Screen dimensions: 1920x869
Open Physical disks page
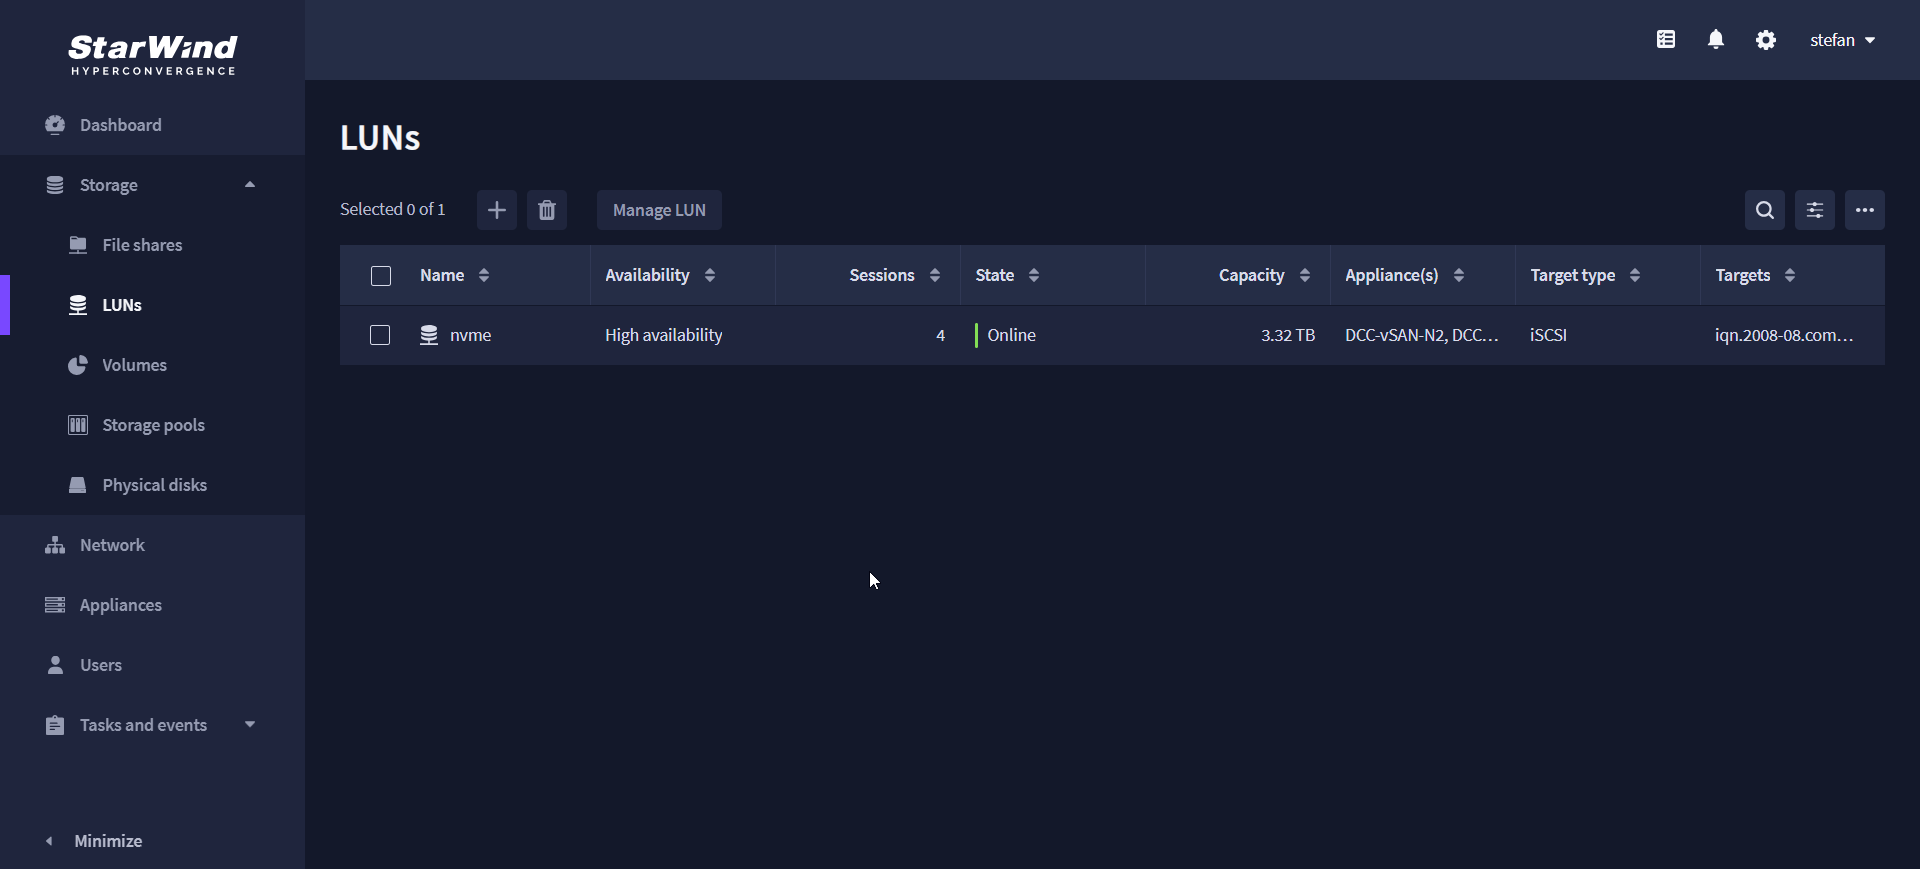(x=154, y=485)
